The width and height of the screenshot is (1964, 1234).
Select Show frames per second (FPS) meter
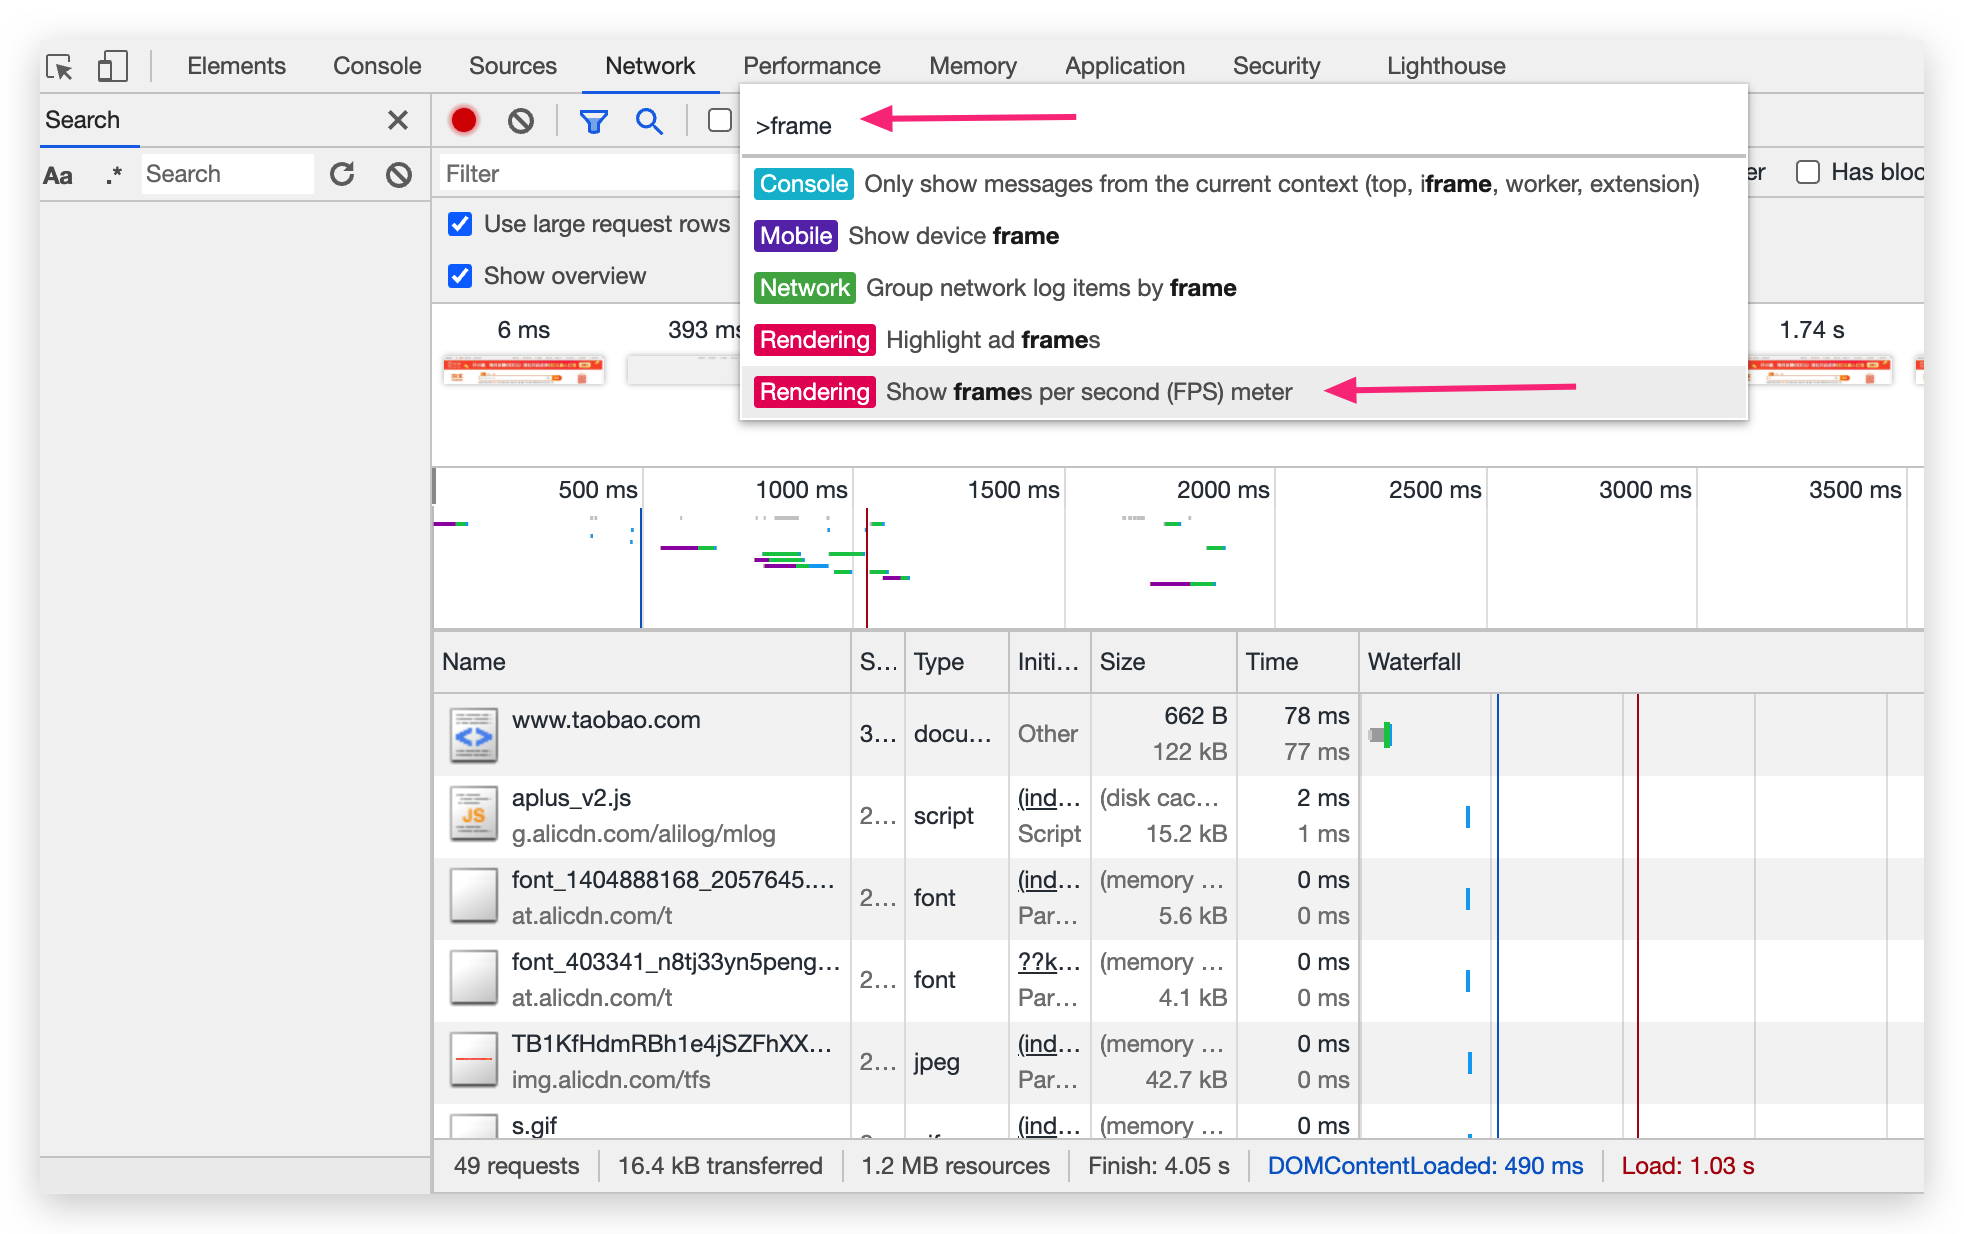point(1088,392)
